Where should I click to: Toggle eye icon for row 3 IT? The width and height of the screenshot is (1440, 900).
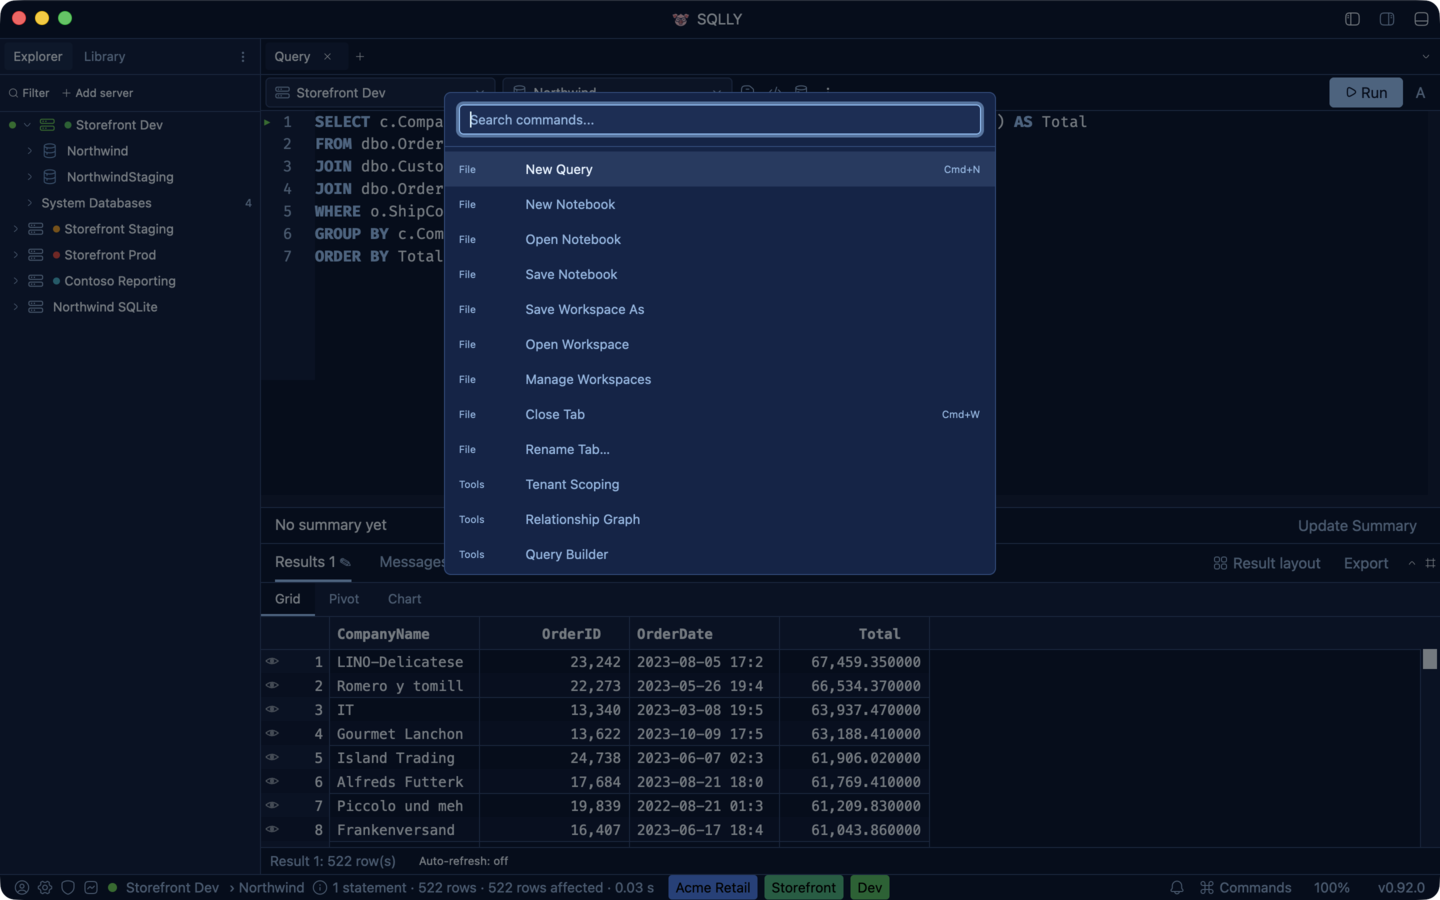point(272,710)
